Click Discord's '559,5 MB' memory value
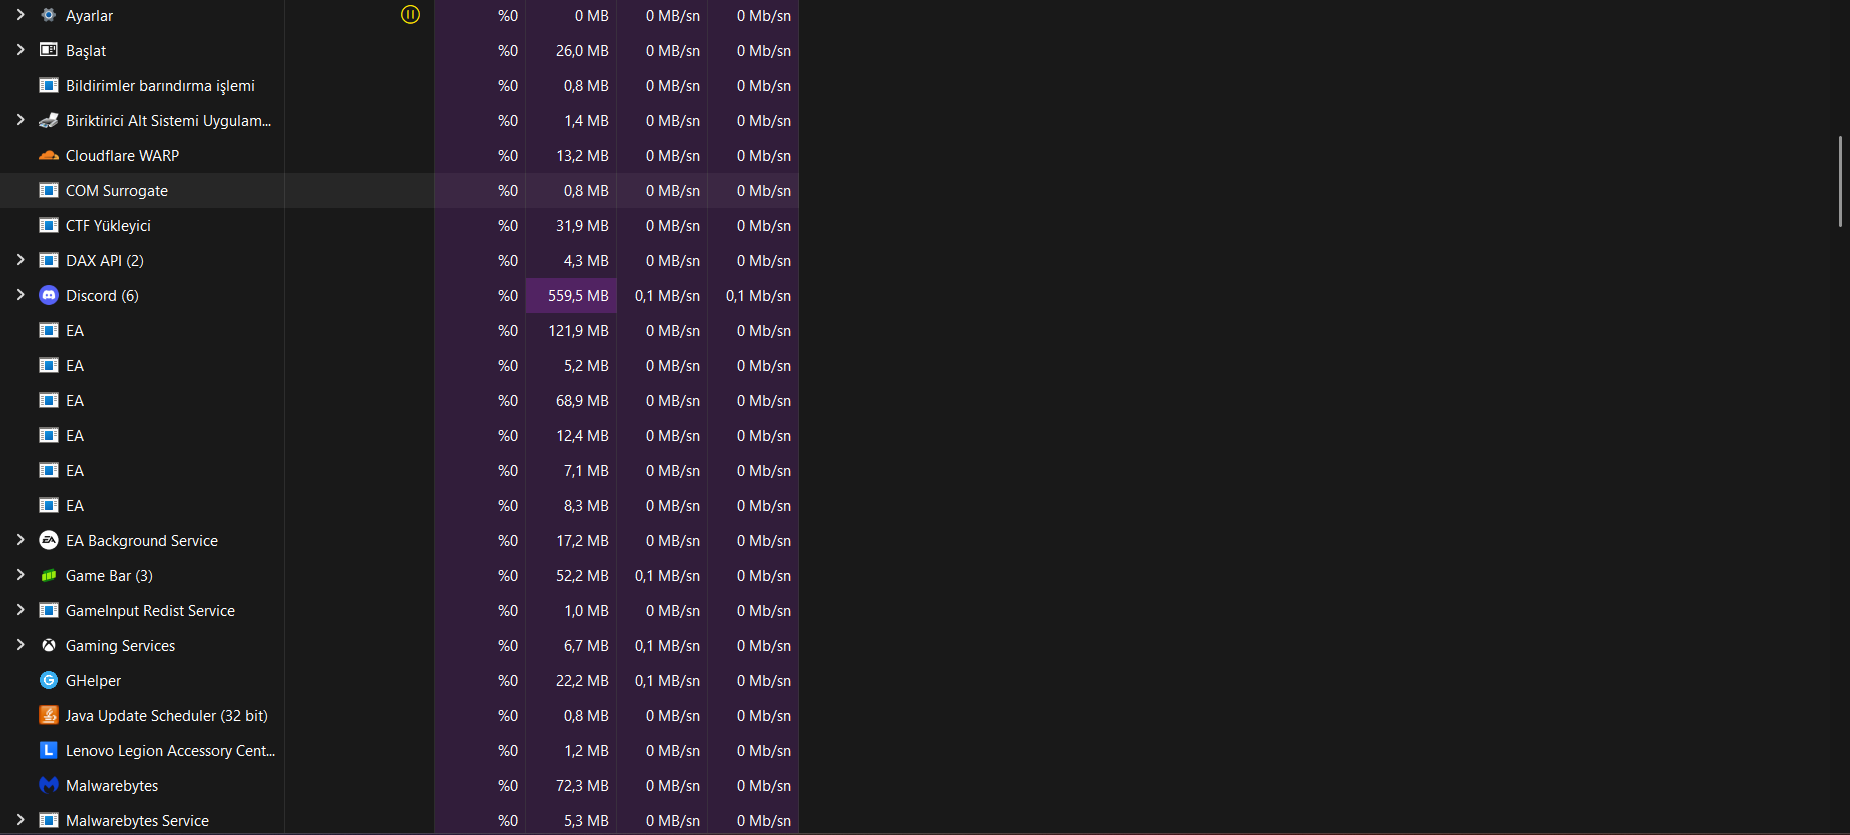1850x835 pixels. point(578,296)
